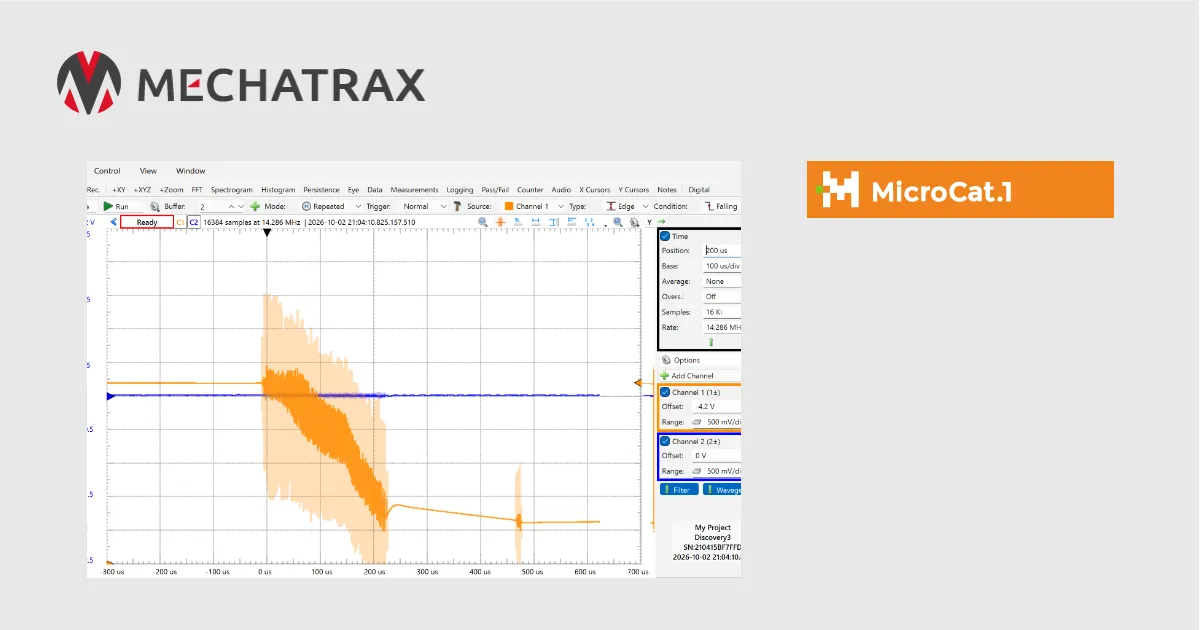Click the Filter button under Channel 2
This screenshot has width=1200, height=630.
click(679, 490)
